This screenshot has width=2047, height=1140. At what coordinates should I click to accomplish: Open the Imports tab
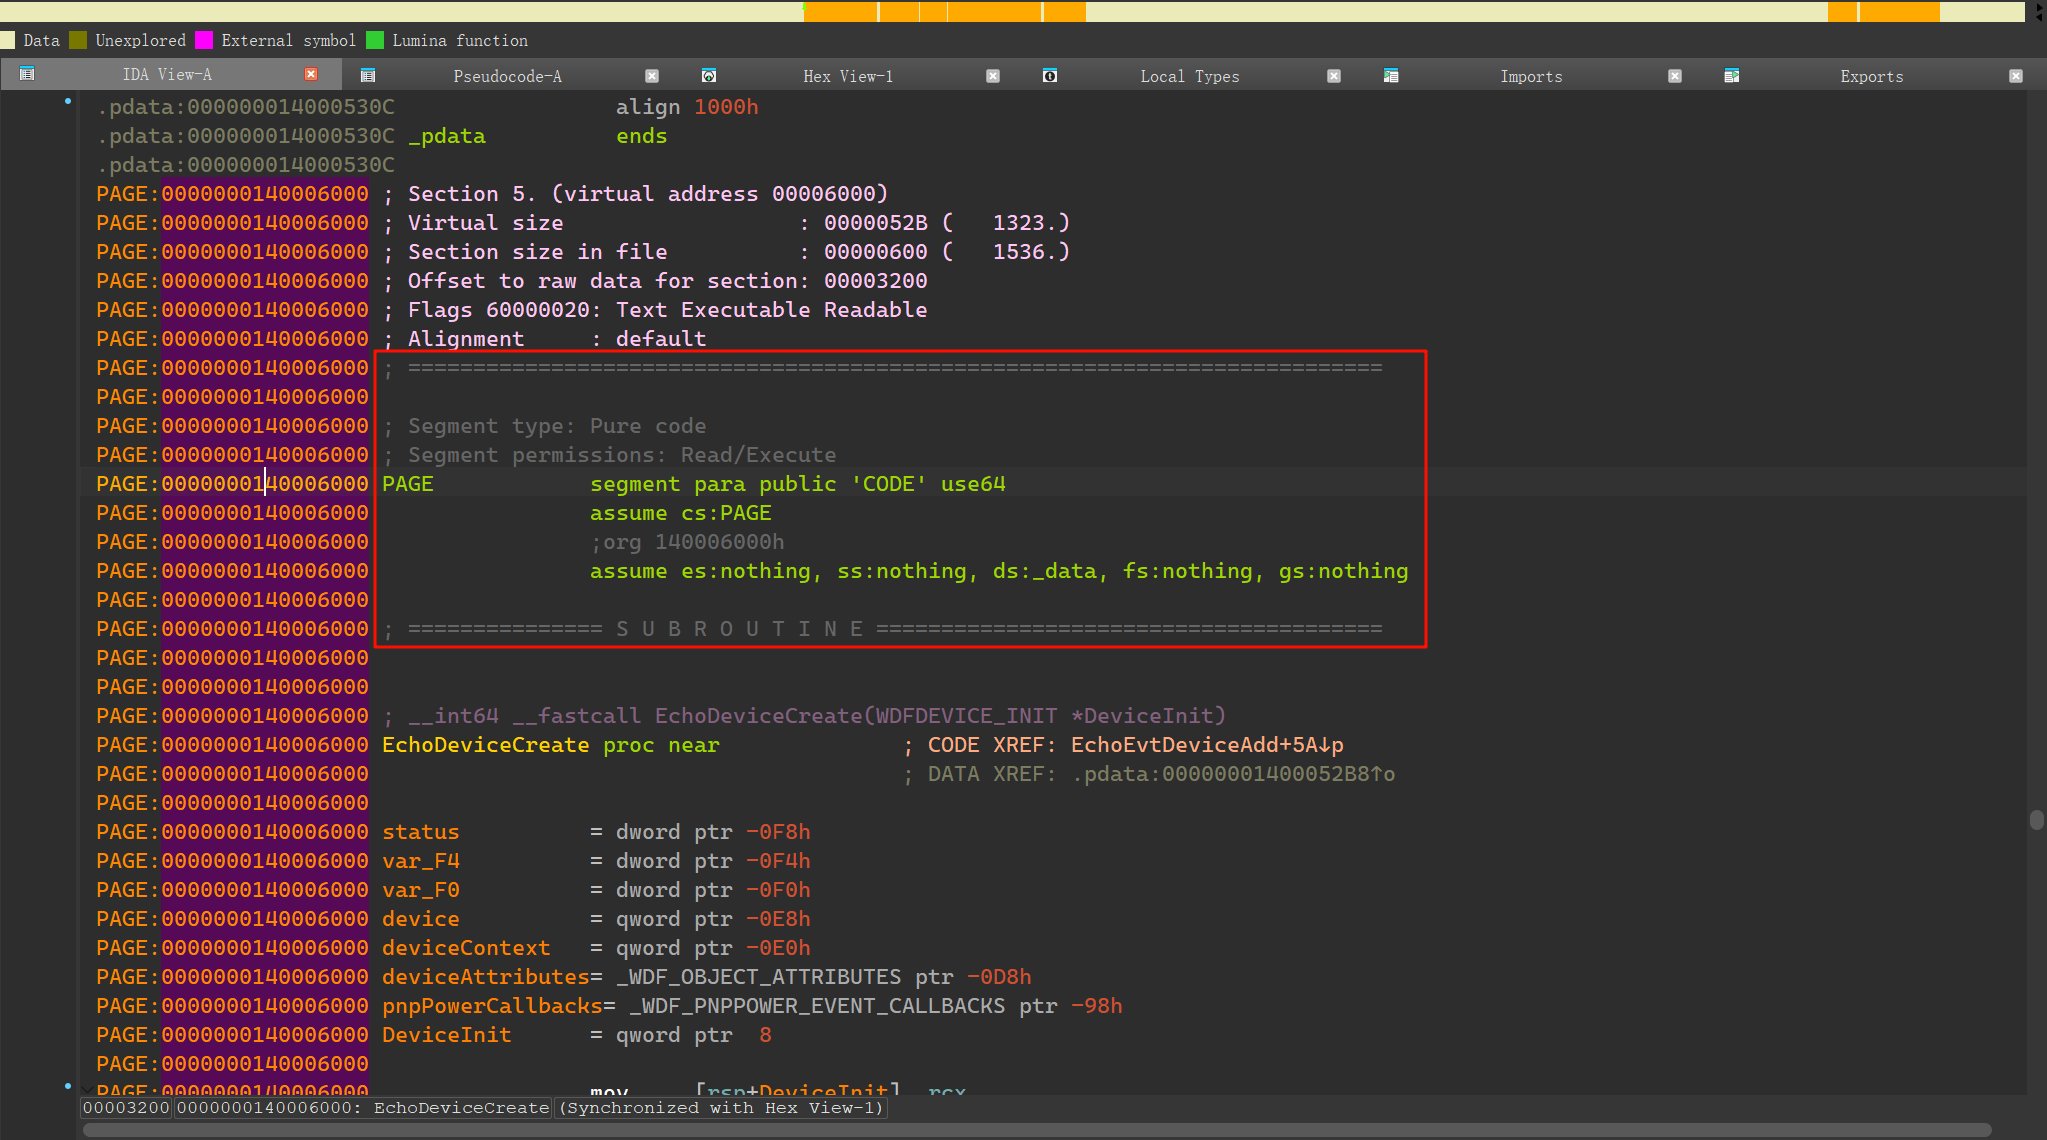(x=1530, y=76)
